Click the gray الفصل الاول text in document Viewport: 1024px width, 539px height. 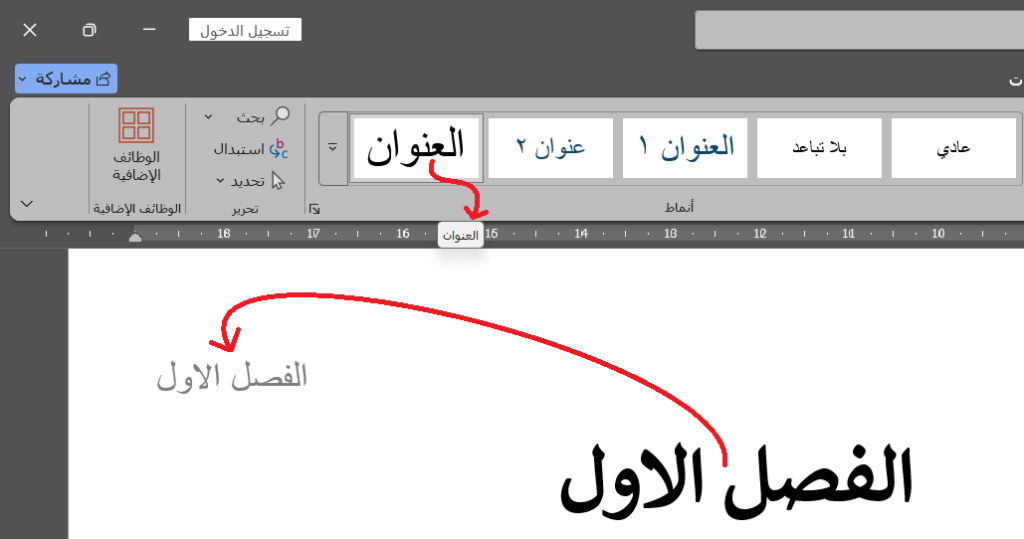[231, 377]
